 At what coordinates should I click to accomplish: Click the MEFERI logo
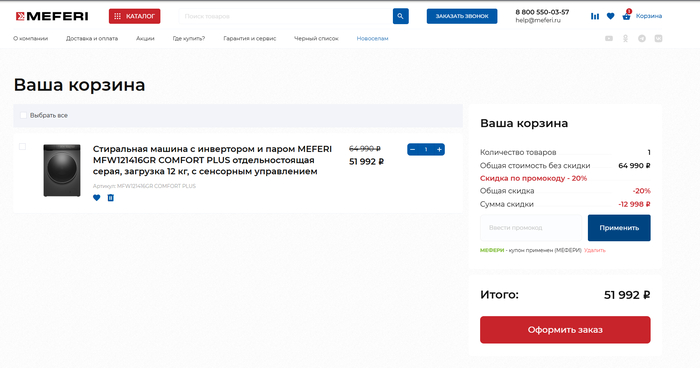click(52, 17)
